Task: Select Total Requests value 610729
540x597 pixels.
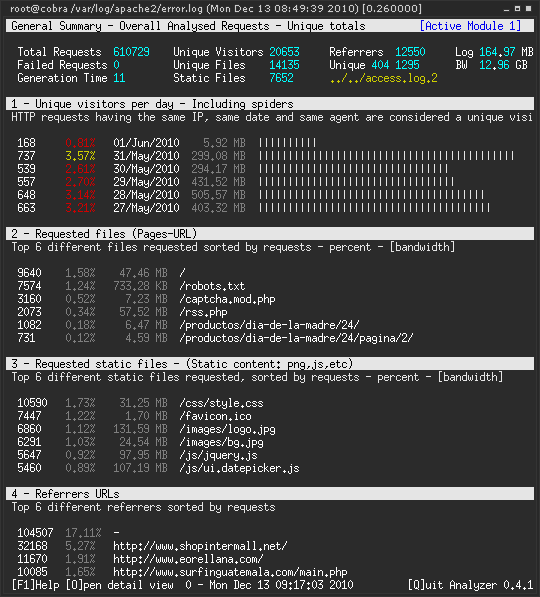Action: pyautogui.click(x=131, y=52)
